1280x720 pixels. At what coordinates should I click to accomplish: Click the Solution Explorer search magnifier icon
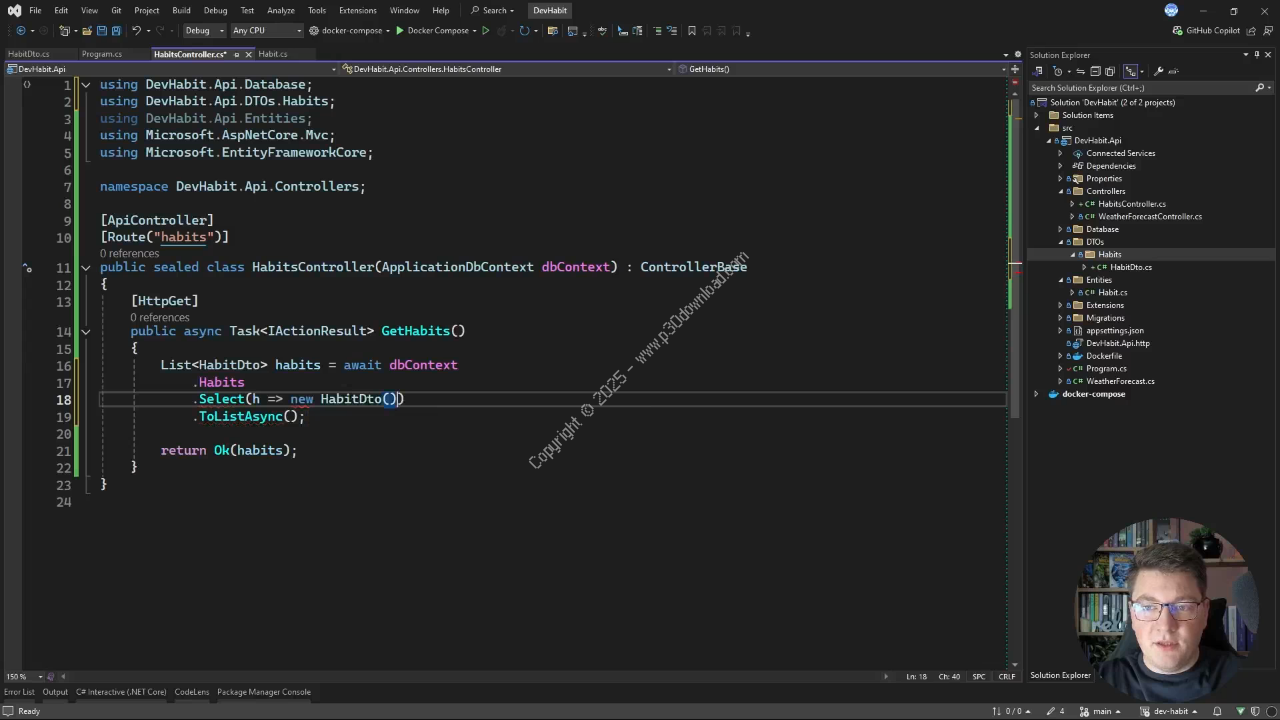click(x=1260, y=88)
